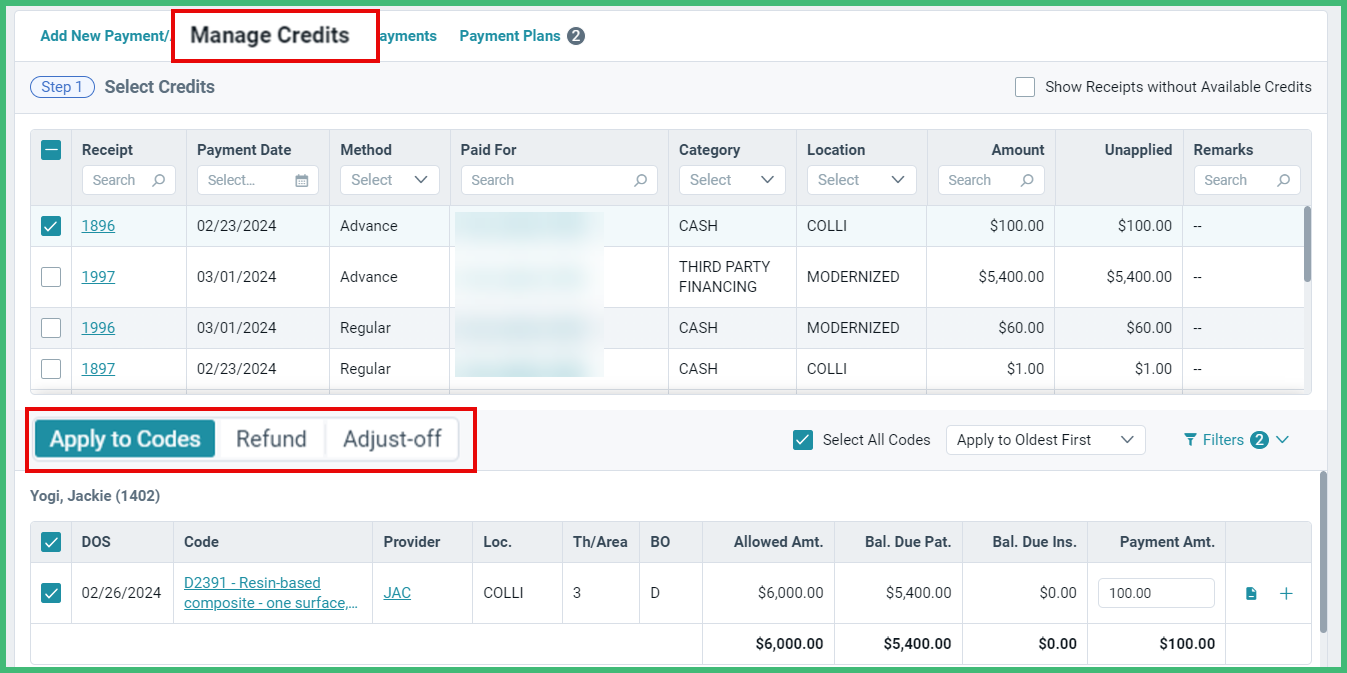Switch to the Payment Plans tab
1347x673 pixels.
pyautogui.click(x=509, y=35)
